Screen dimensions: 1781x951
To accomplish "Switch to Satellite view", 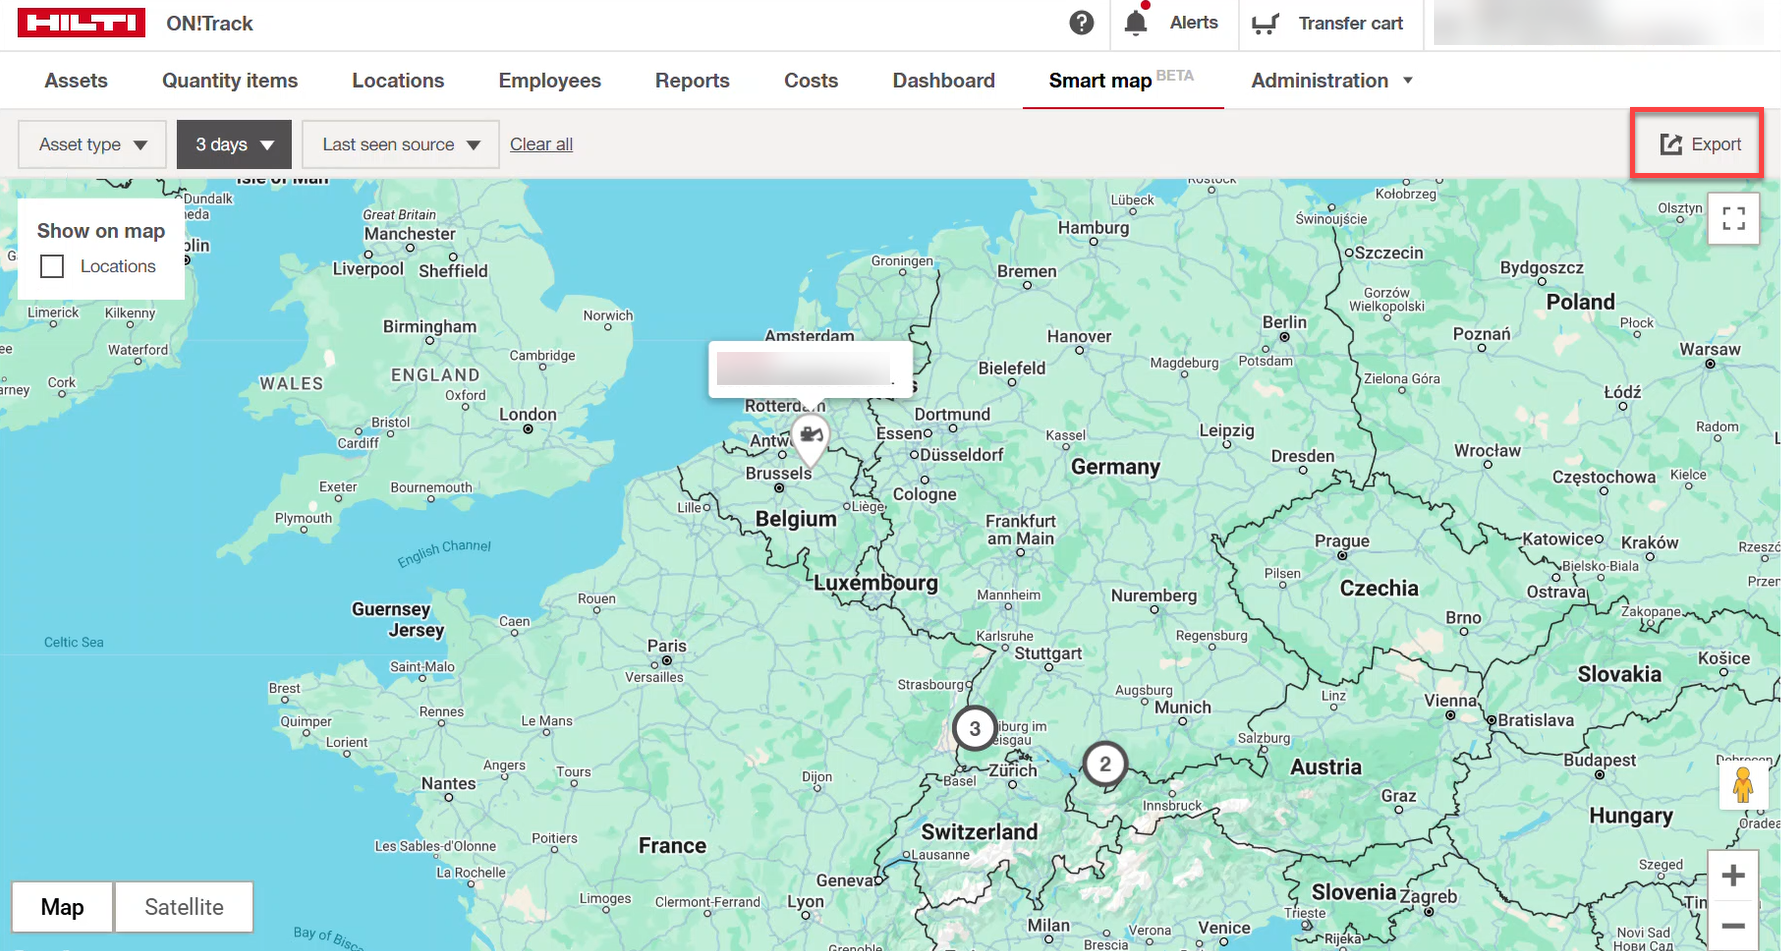I will tap(184, 907).
